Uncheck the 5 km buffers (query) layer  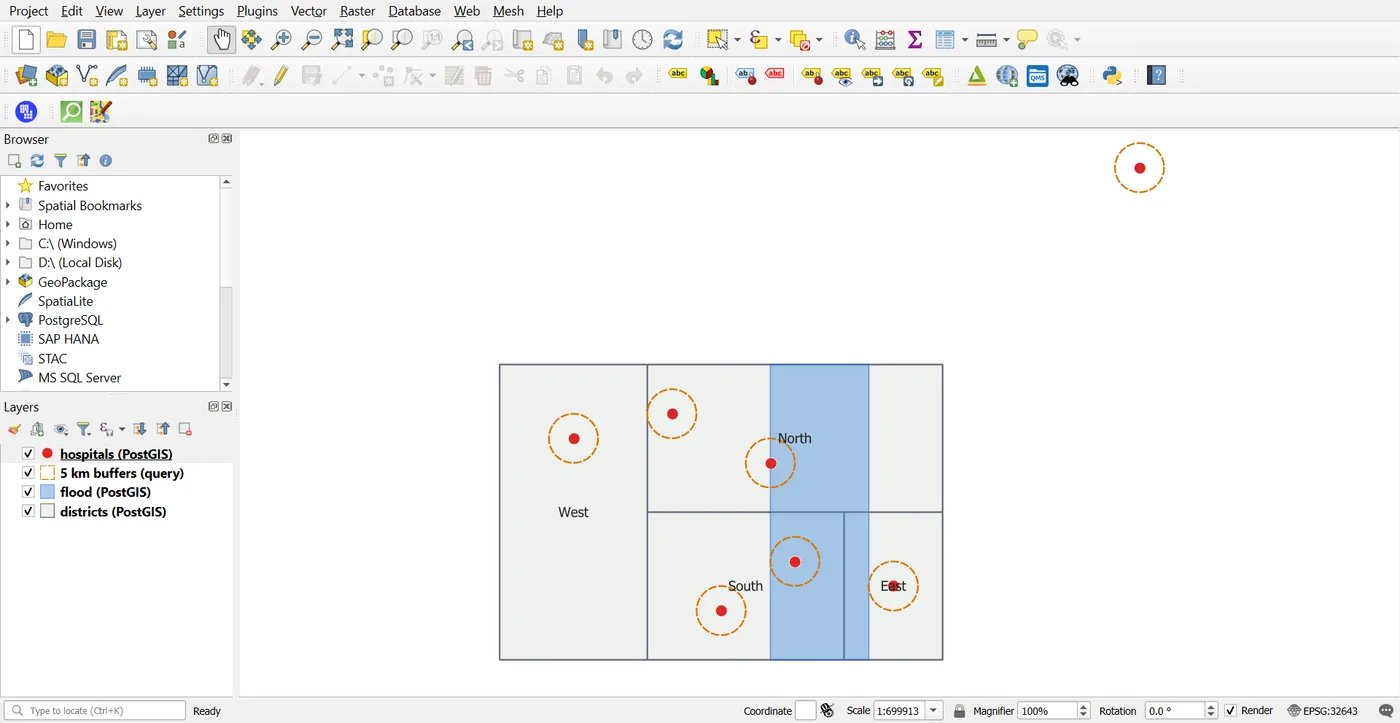28,473
